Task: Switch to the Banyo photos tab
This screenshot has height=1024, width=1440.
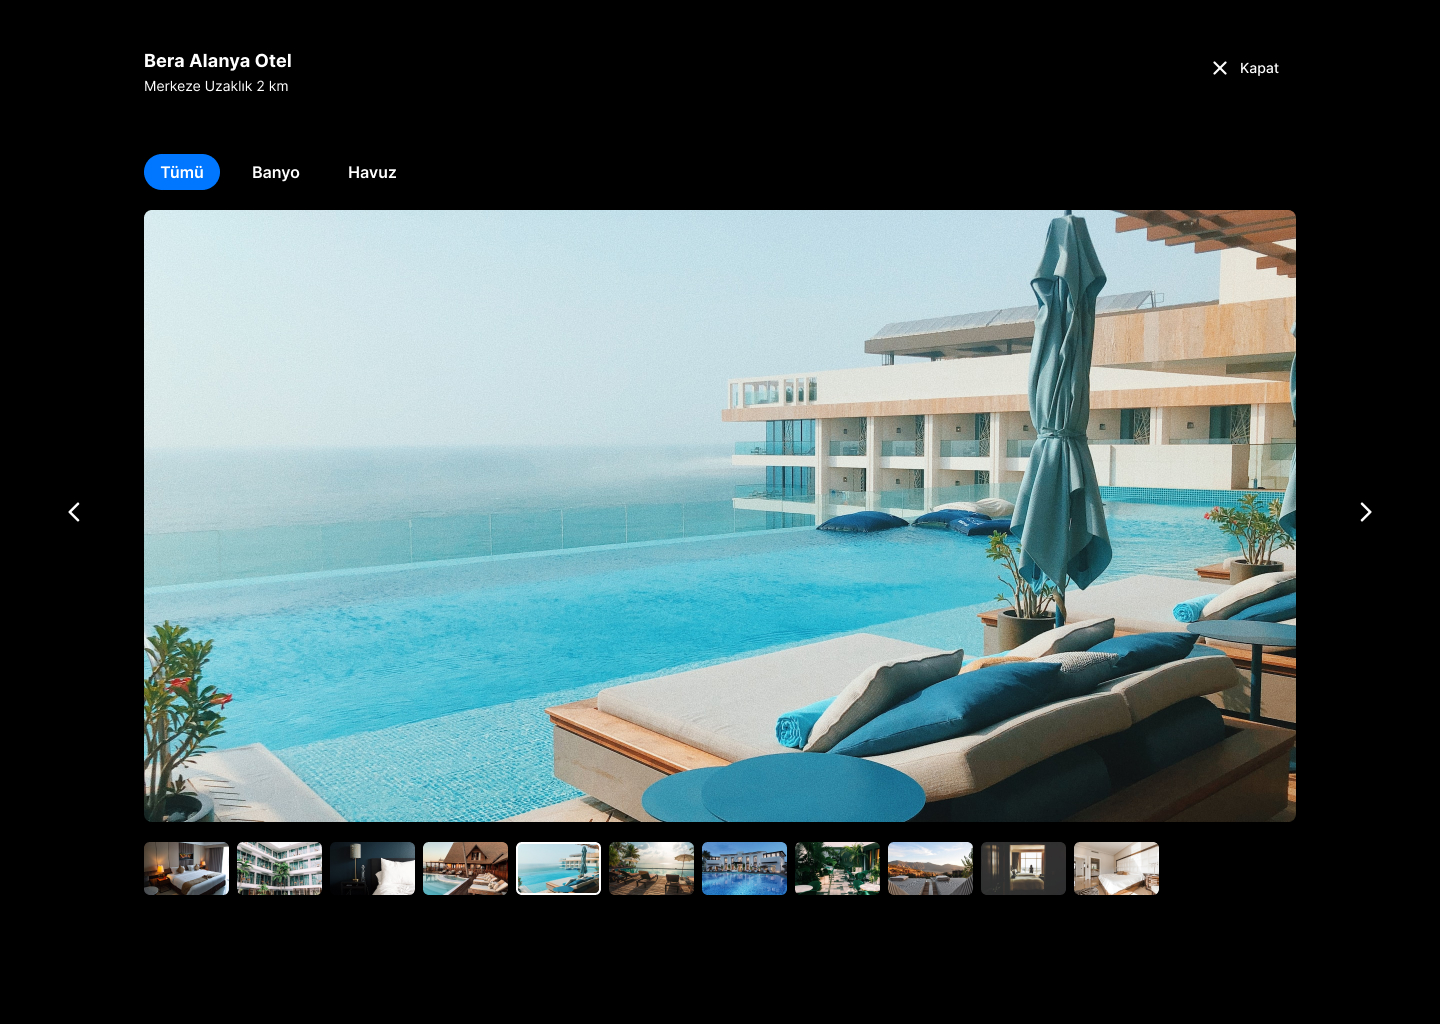Action: tap(276, 172)
